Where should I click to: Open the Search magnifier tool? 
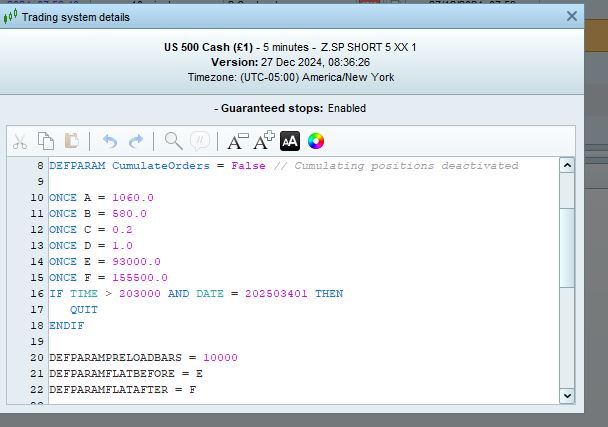click(173, 141)
